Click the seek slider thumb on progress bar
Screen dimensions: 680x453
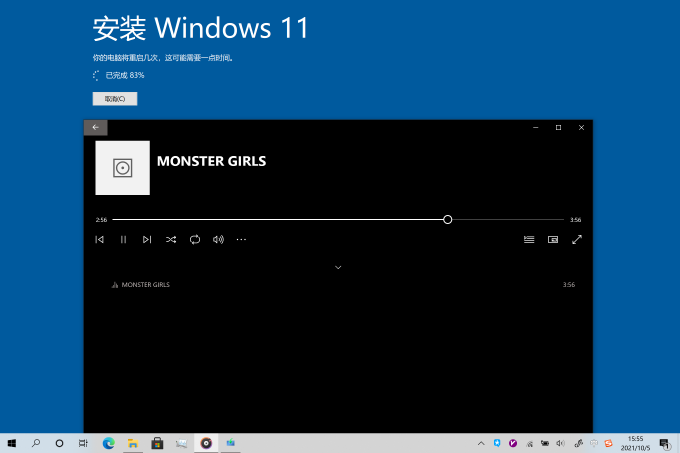[x=448, y=219]
